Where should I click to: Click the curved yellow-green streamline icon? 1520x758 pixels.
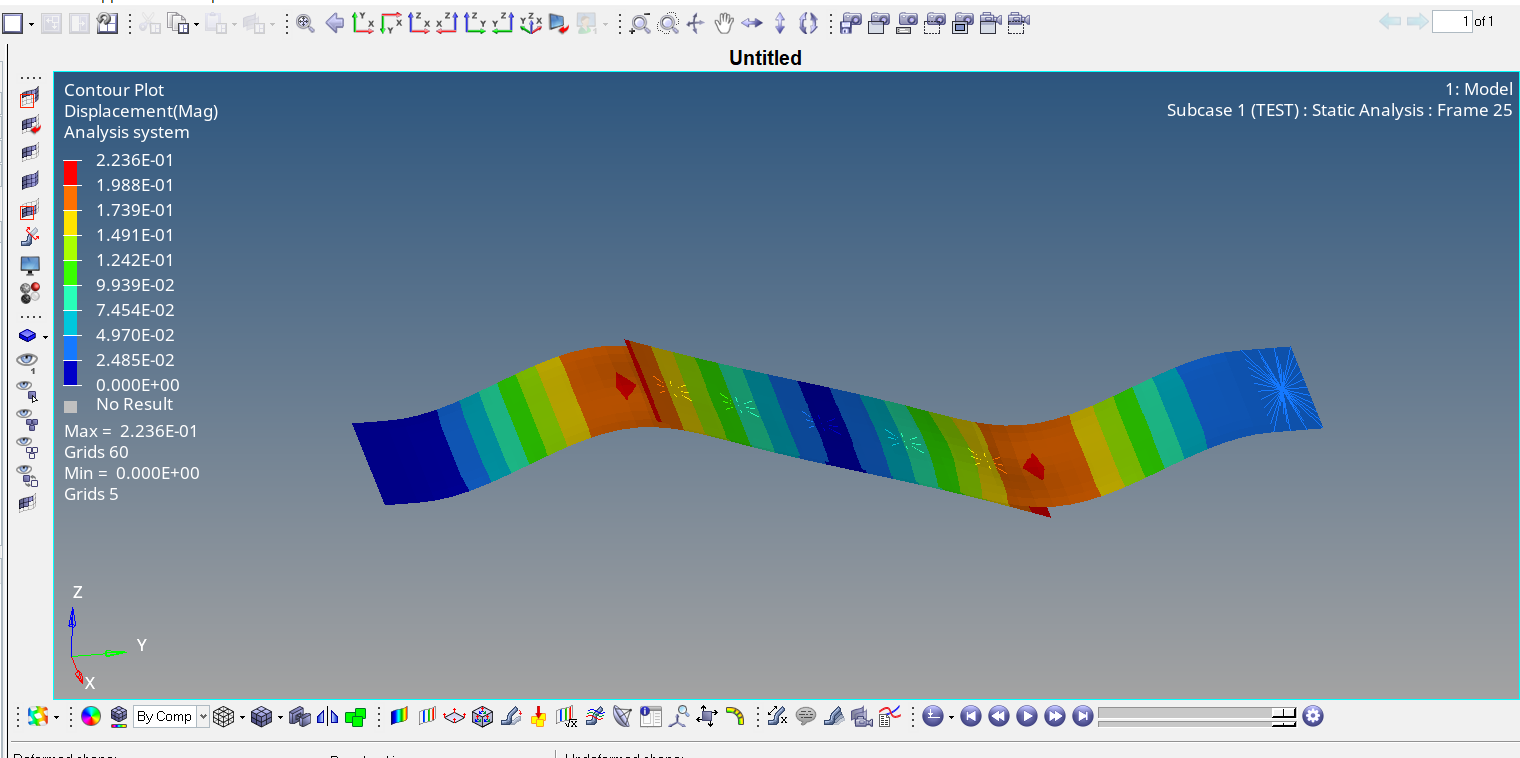(x=735, y=716)
